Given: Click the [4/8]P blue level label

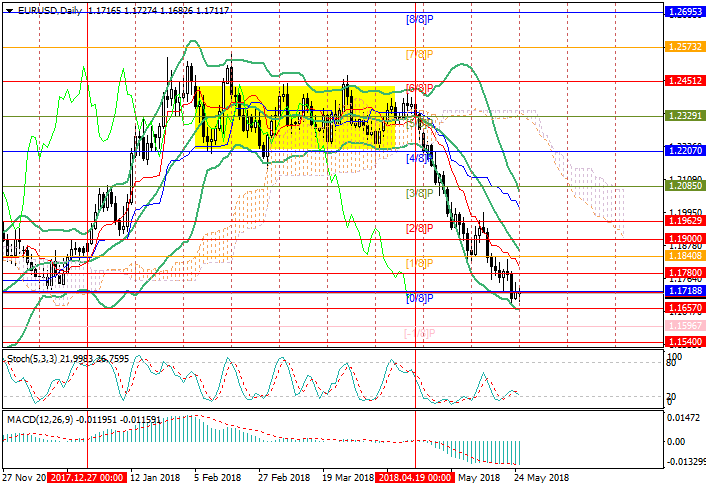Looking at the screenshot, I should pos(418,158).
